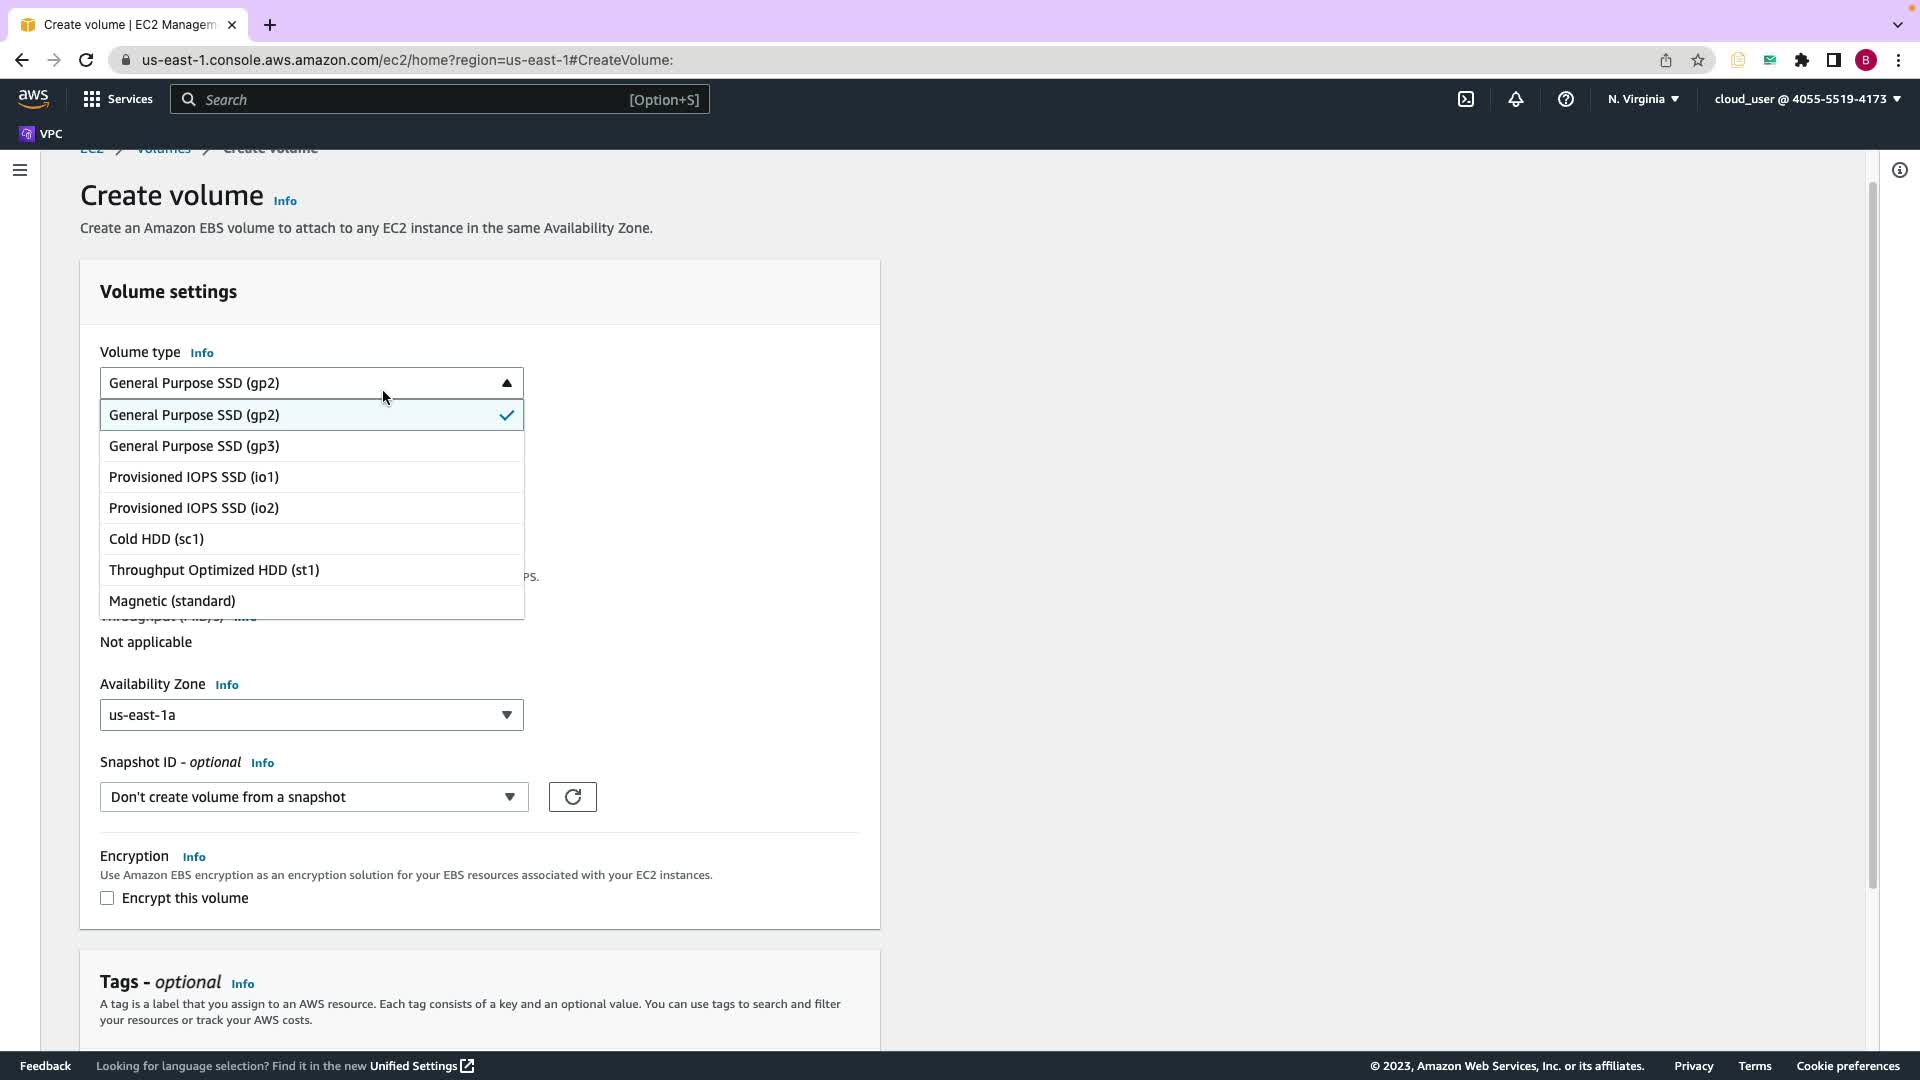This screenshot has width=1920, height=1080.
Task: Expand the N. Virginia region selector
Action: coord(1643,99)
